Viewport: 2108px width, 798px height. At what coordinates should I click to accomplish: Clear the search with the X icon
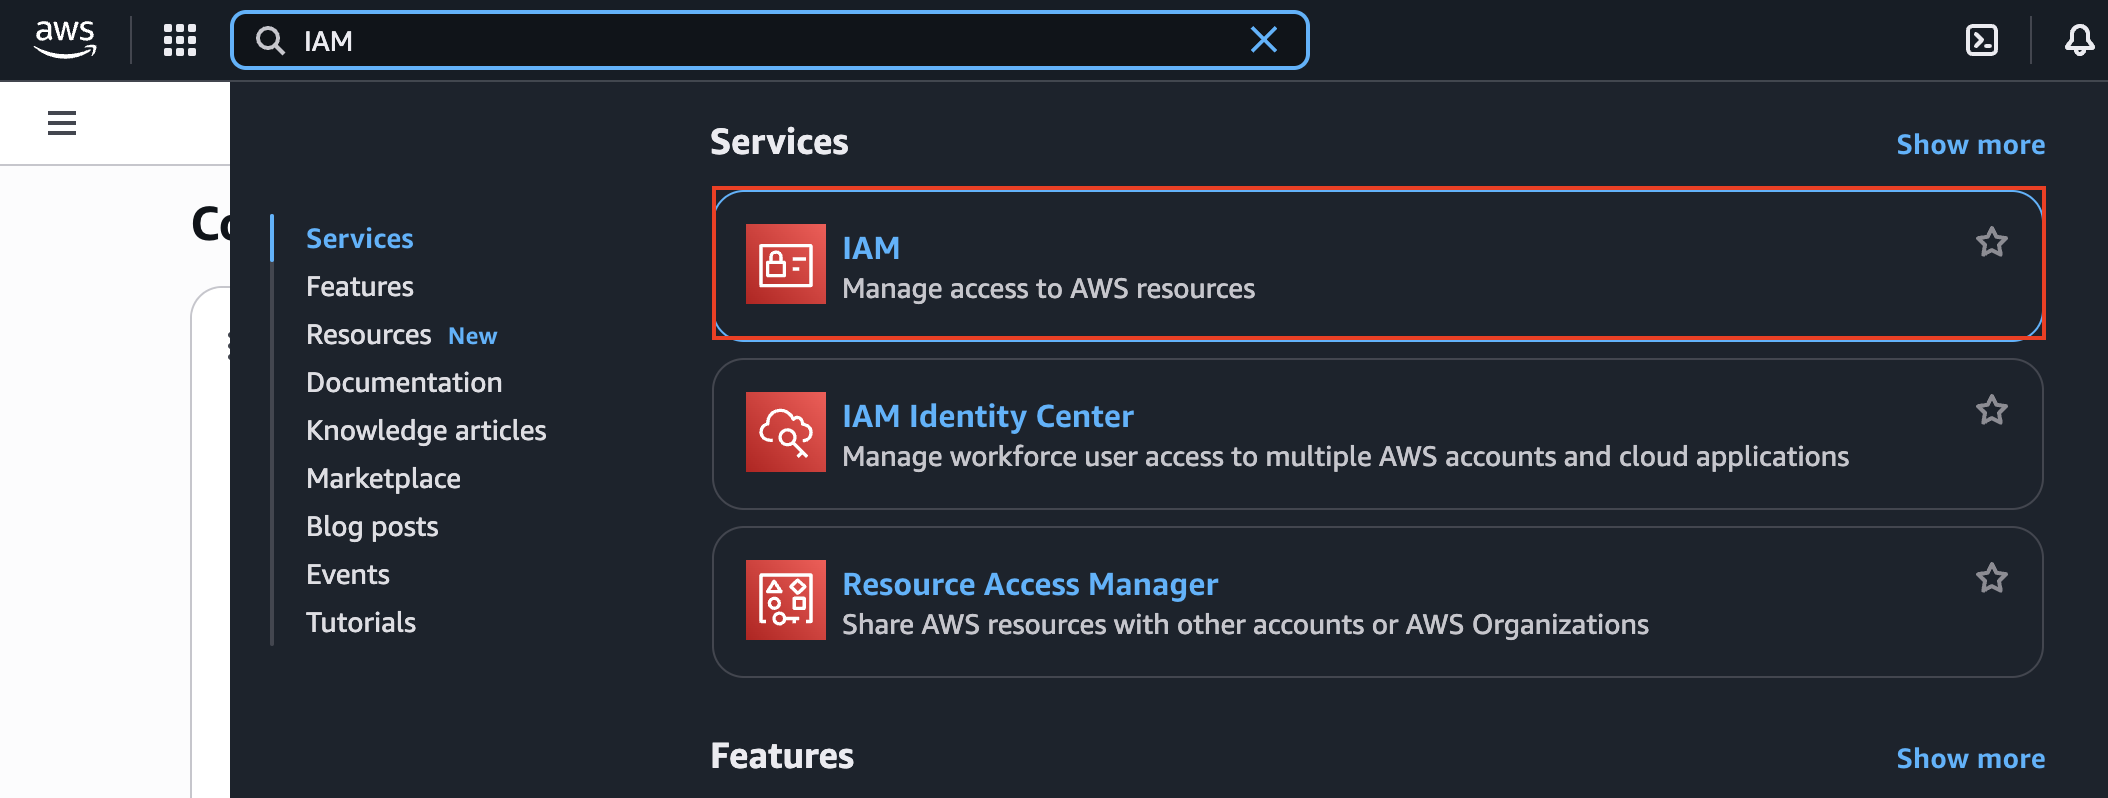click(x=1264, y=40)
